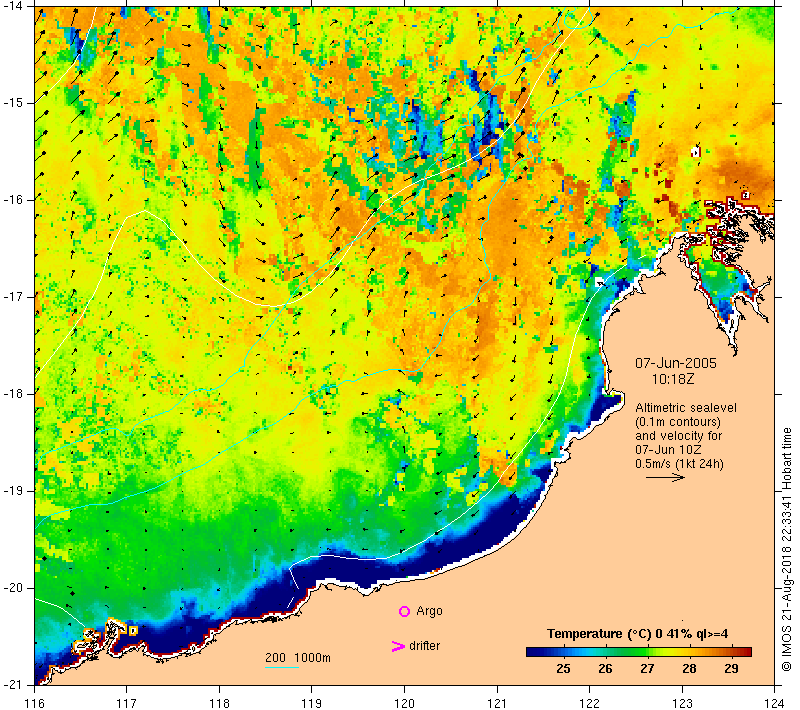This screenshot has height=710, width=800.
Task: Click the '0.5m/s (1kt 24h)' scale text
Action: point(679,464)
